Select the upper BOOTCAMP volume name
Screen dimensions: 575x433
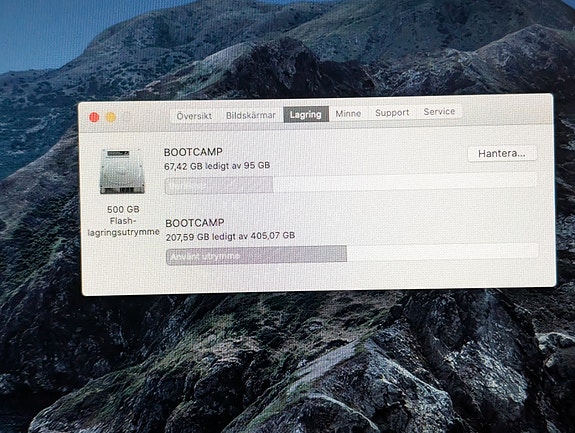[x=193, y=152]
